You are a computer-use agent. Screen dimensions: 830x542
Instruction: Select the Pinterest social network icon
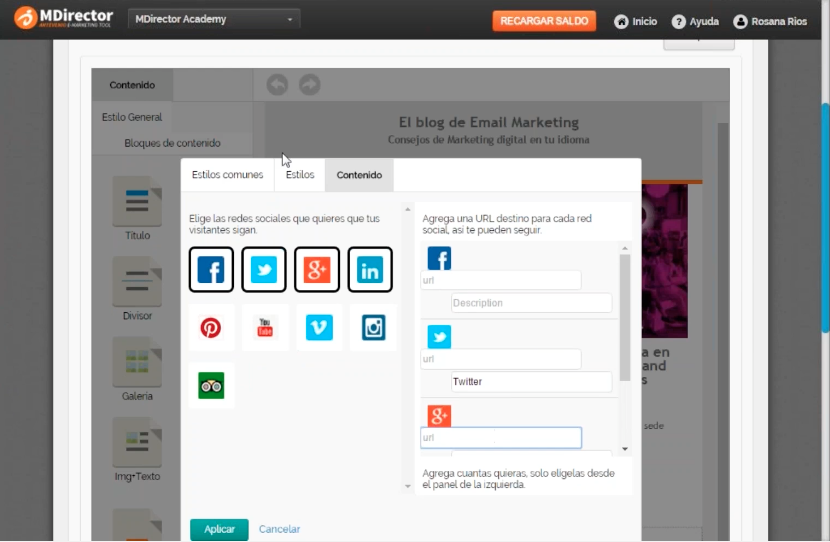[211, 328]
